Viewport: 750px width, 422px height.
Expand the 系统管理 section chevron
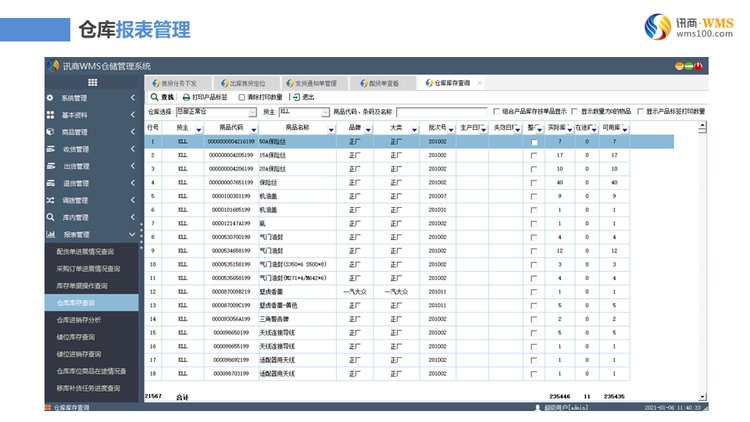coord(132,98)
